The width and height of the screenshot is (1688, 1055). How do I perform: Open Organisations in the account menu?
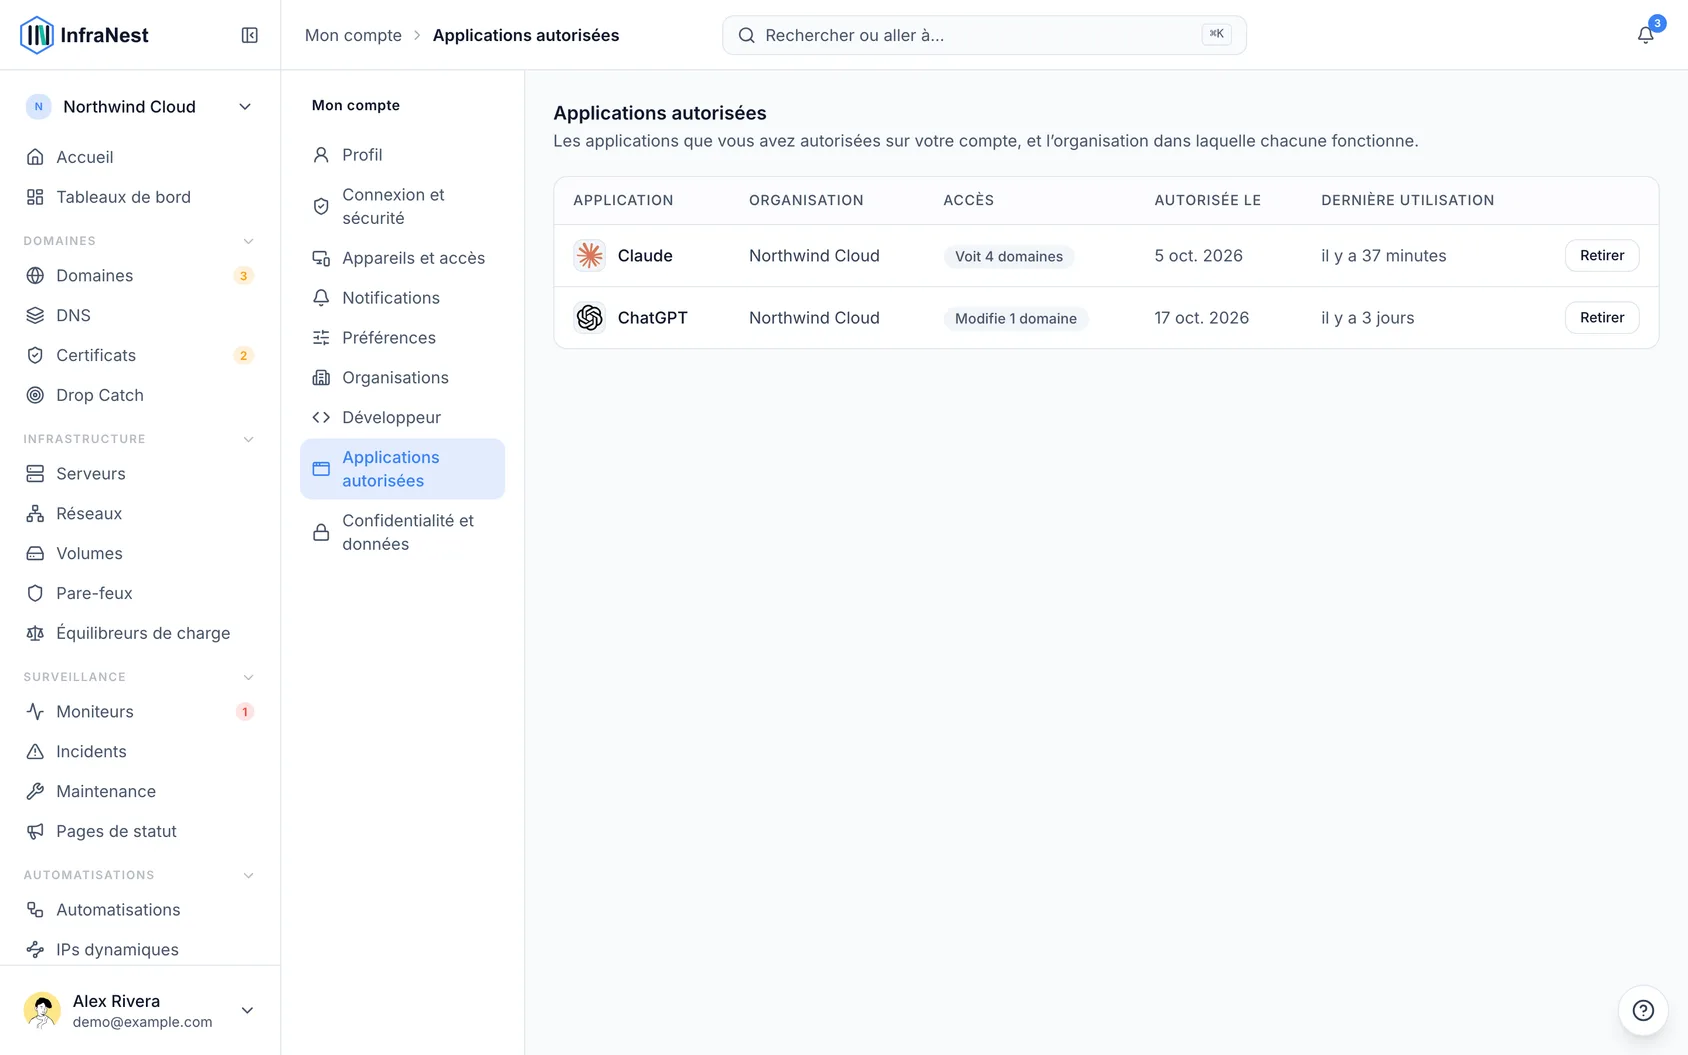[402, 378]
